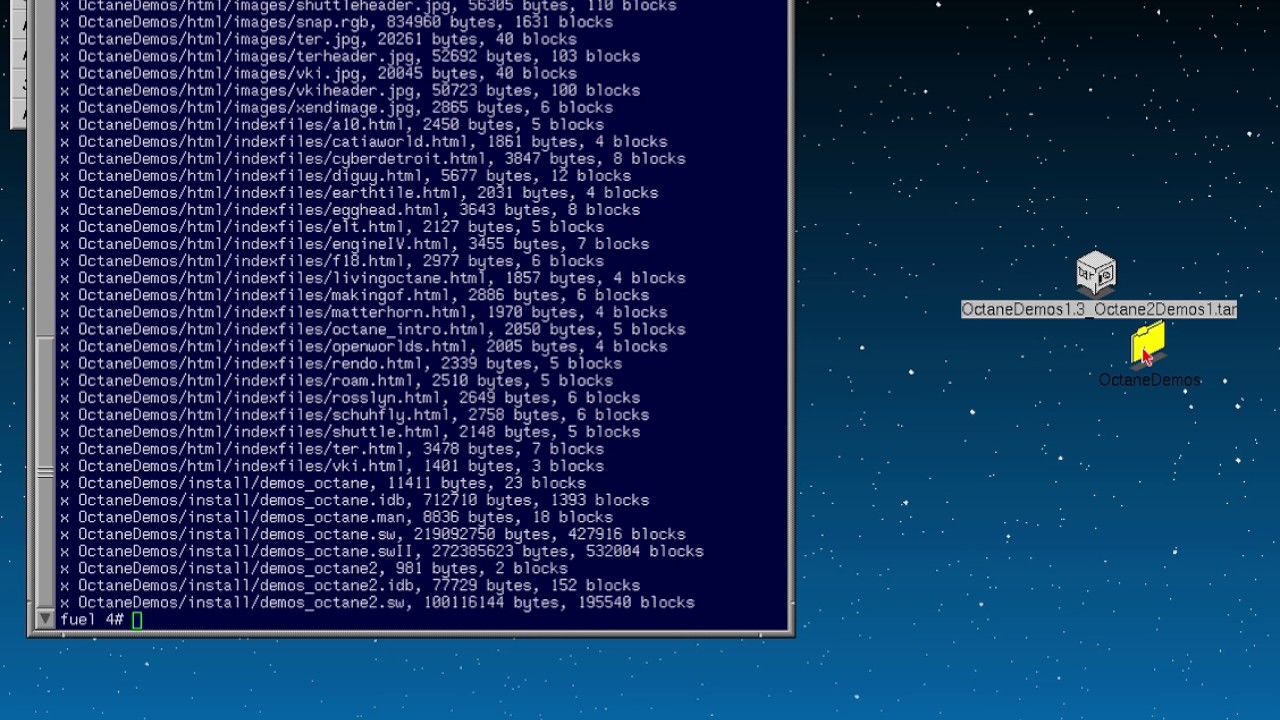Click the indexfiles/matterhorn.html line
The width and height of the screenshot is (1280, 720).
(363, 314)
